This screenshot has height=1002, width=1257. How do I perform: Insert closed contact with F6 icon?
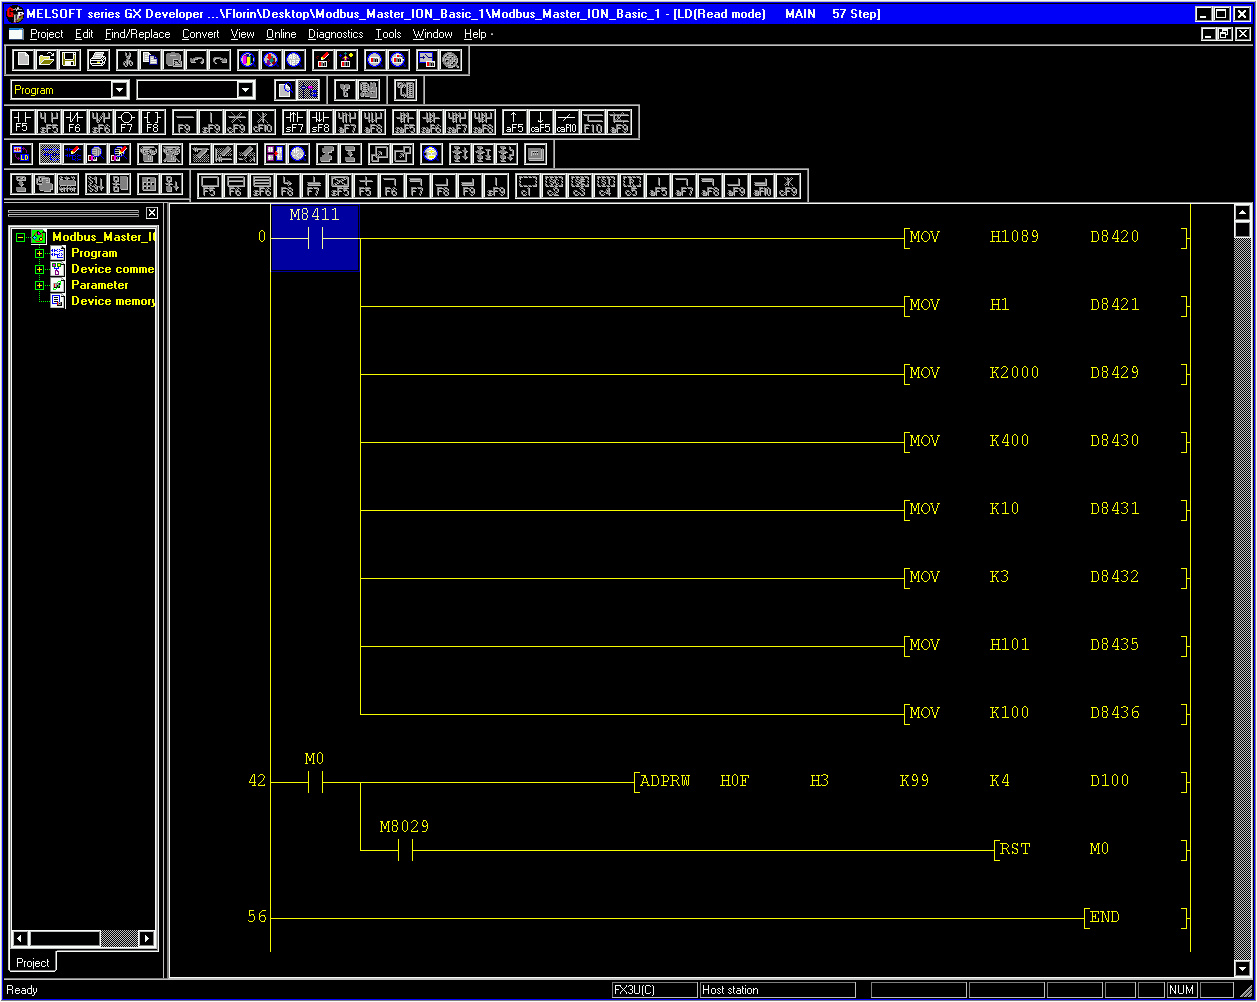coord(74,123)
